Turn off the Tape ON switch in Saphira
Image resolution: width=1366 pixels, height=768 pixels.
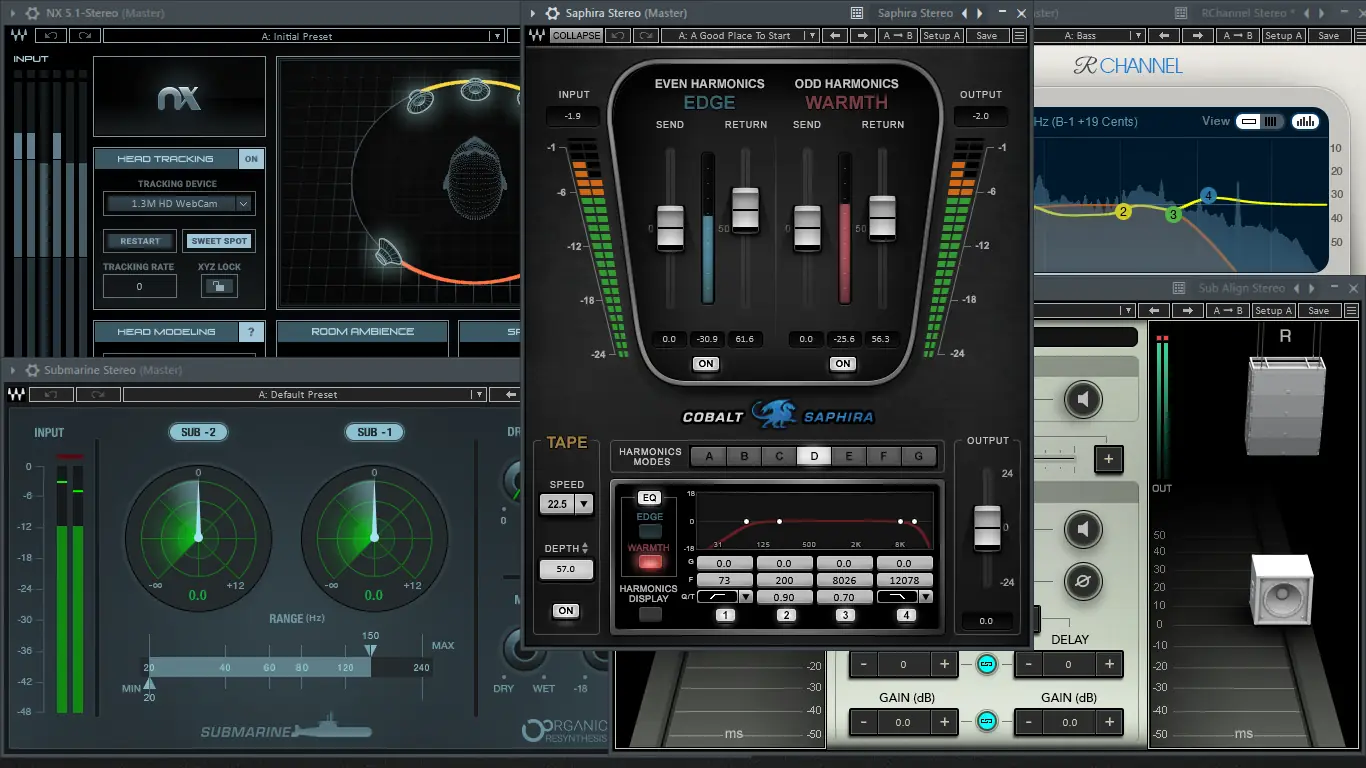click(566, 610)
